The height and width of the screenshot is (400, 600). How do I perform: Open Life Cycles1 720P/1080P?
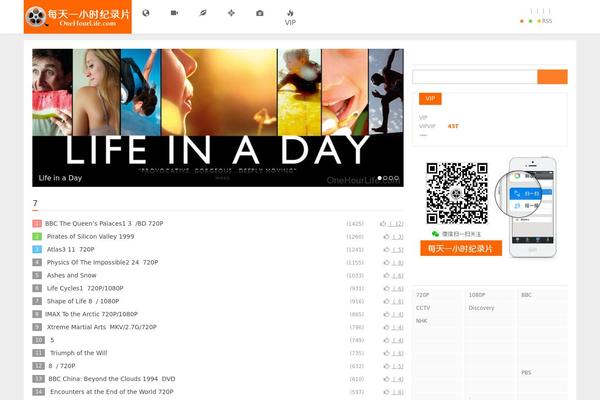(x=85, y=288)
